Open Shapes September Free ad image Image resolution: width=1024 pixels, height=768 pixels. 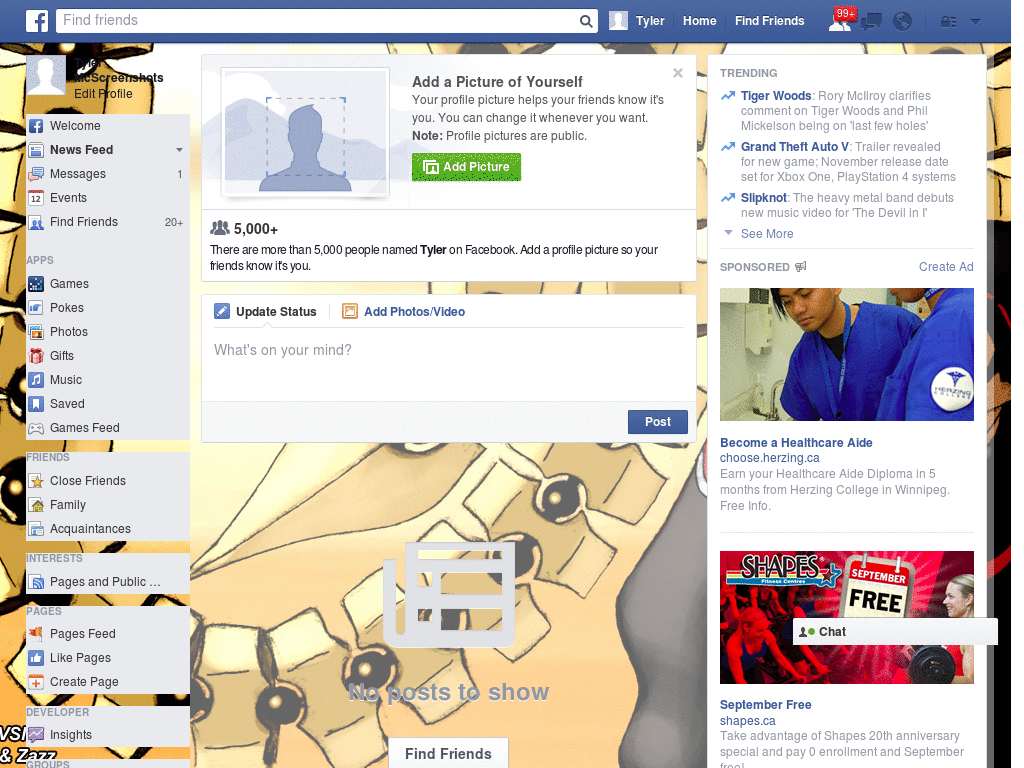[846, 618]
